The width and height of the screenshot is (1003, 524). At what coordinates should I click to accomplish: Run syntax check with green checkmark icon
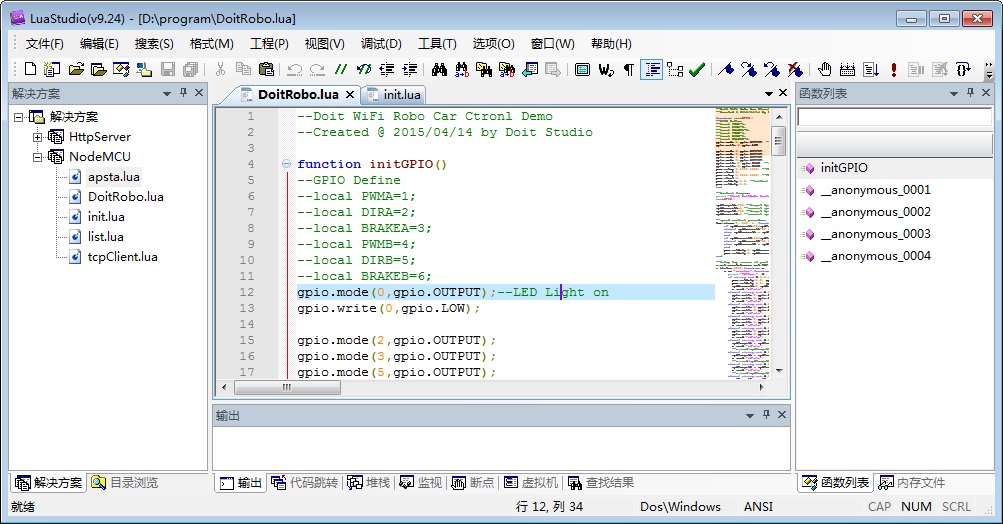point(697,69)
